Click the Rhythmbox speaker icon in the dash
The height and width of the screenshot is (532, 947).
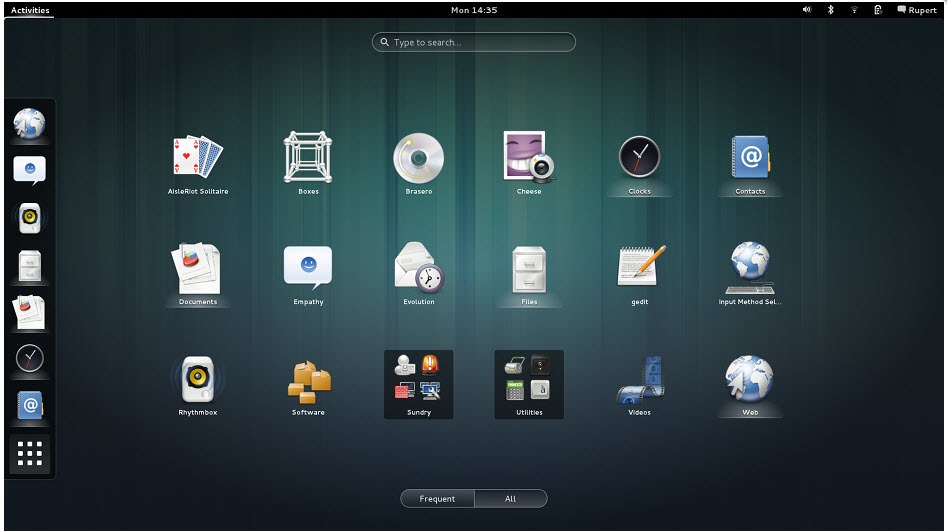tap(30, 217)
